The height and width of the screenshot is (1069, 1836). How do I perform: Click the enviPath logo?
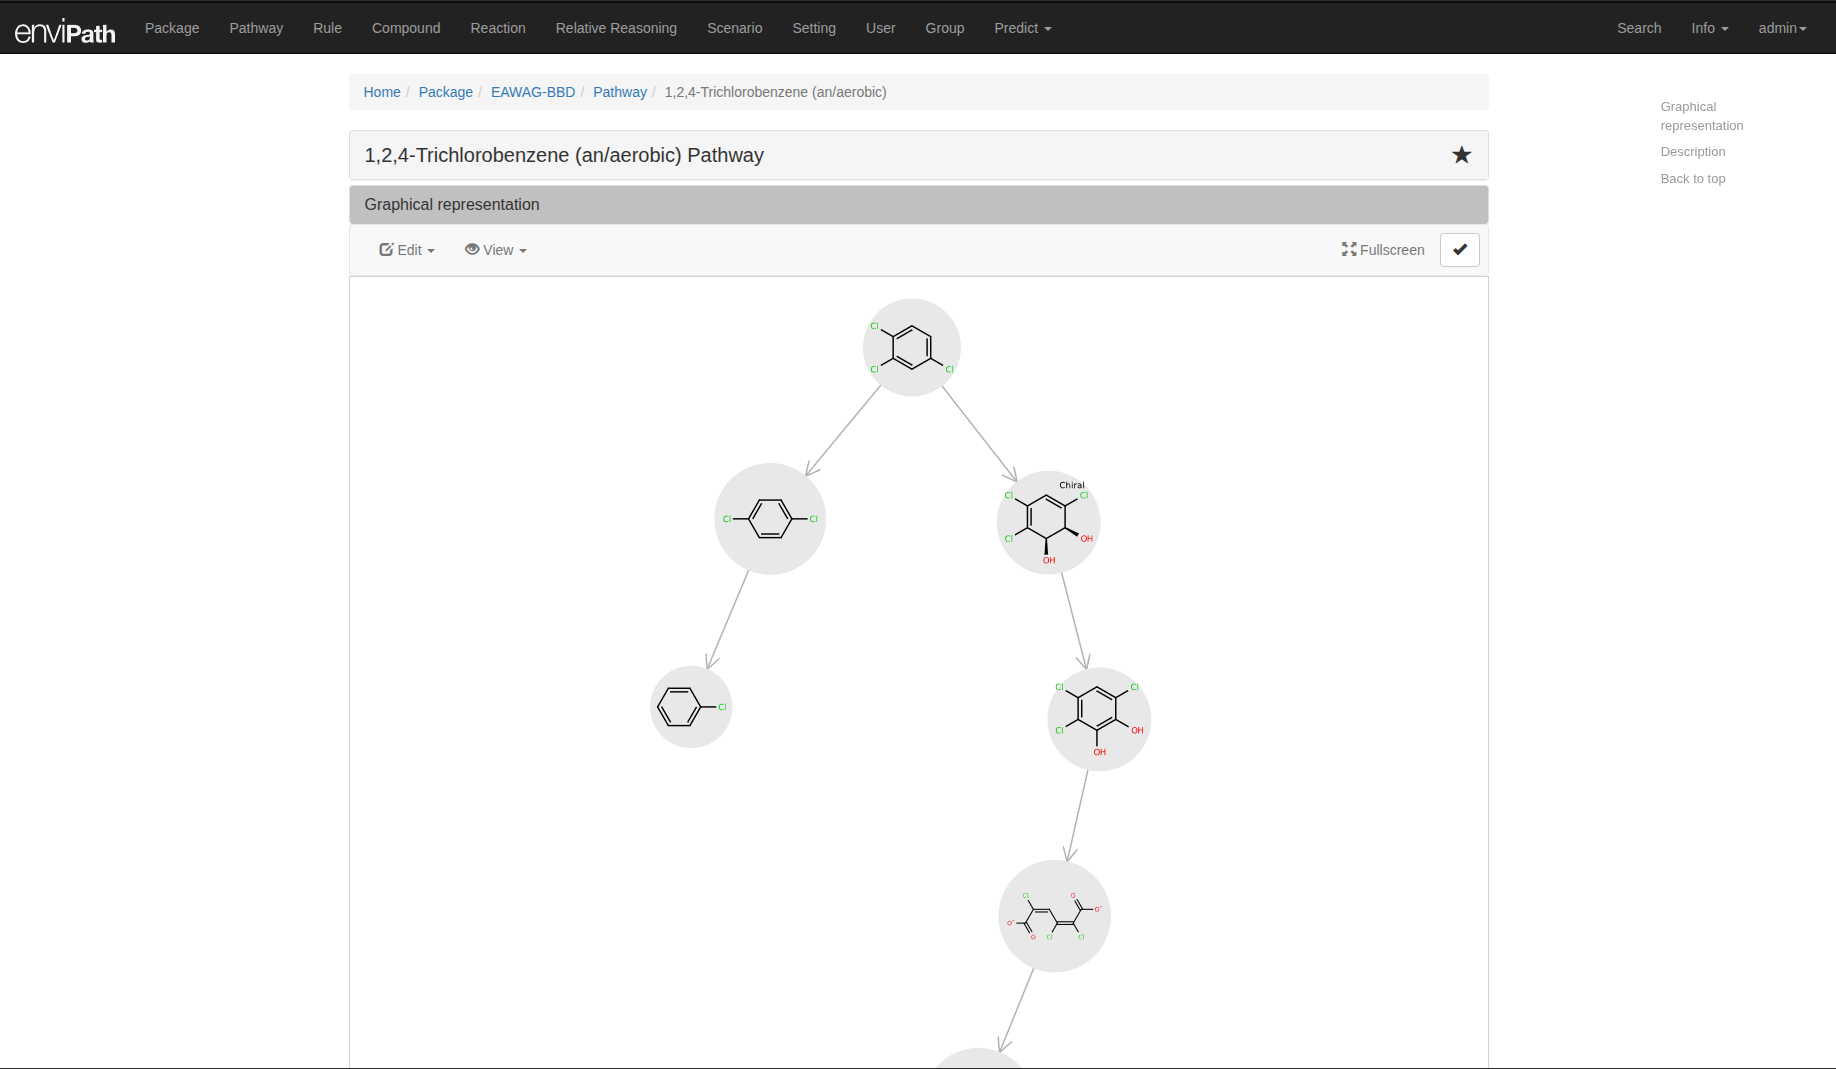coord(65,31)
